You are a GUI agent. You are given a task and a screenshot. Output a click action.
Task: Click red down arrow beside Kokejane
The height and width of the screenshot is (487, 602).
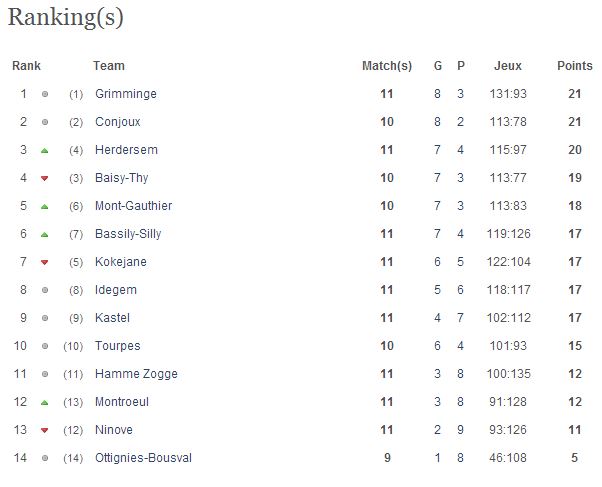(x=45, y=262)
